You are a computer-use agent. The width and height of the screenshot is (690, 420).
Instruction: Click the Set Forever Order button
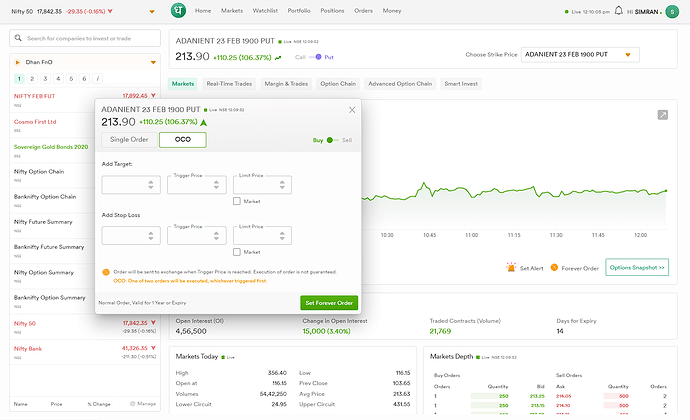pyautogui.click(x=329, y=303)
